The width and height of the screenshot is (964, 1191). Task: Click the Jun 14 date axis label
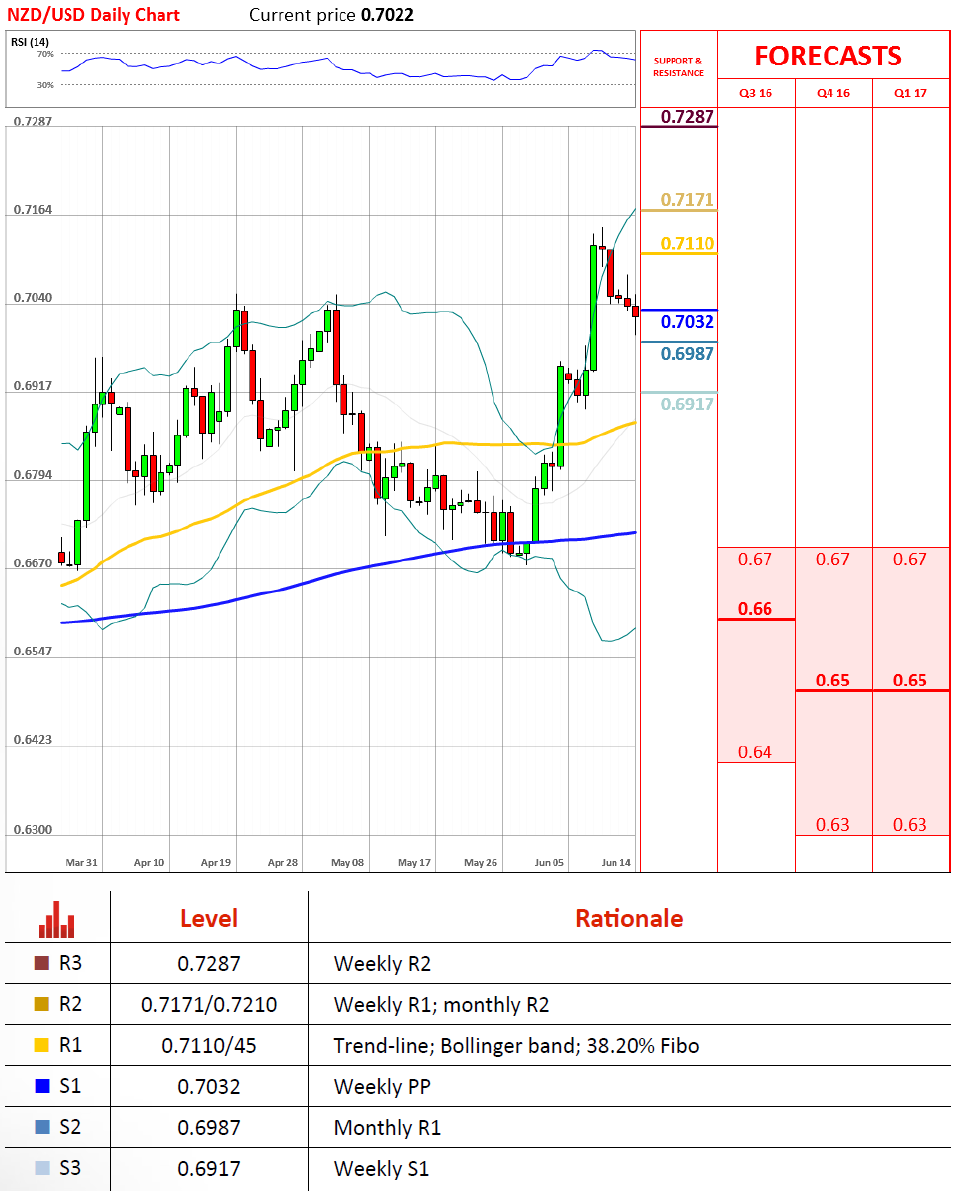[616, 863]
